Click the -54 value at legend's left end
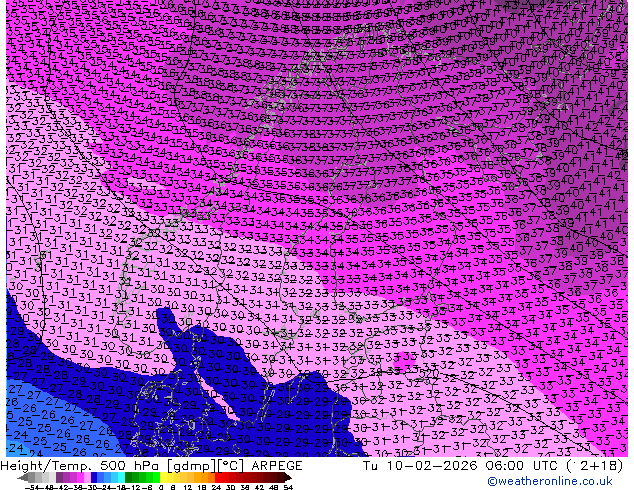The width and height of the screenshot is (634, 490). click(x=32, y=487)
